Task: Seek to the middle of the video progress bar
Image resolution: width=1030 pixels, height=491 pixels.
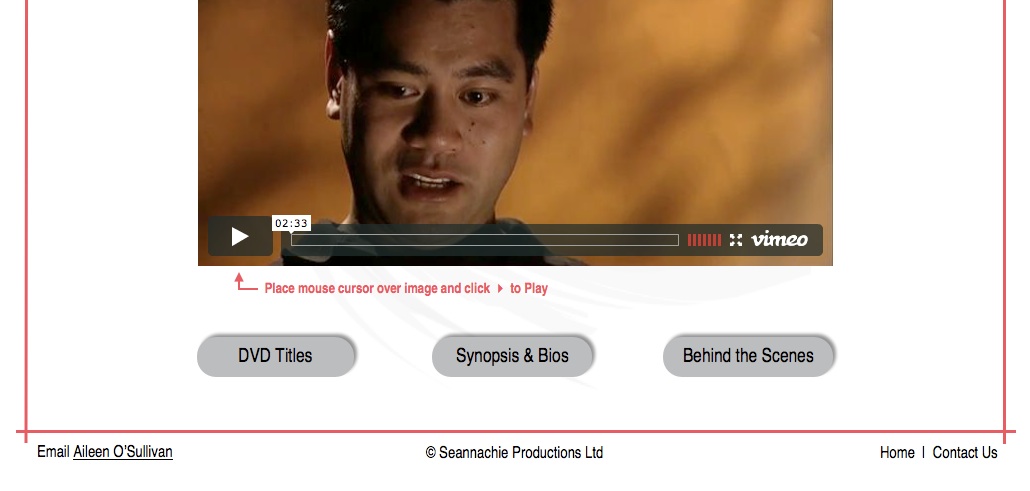Action: [485, 240]
